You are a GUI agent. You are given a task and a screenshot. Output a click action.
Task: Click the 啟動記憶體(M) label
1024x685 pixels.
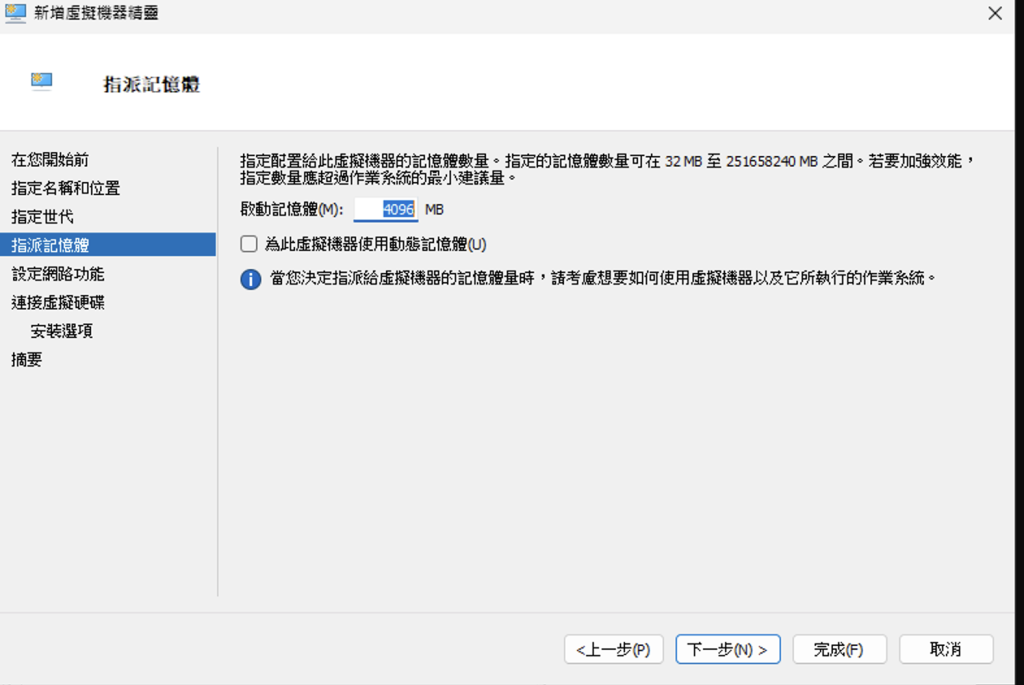[x=291, y=210]
